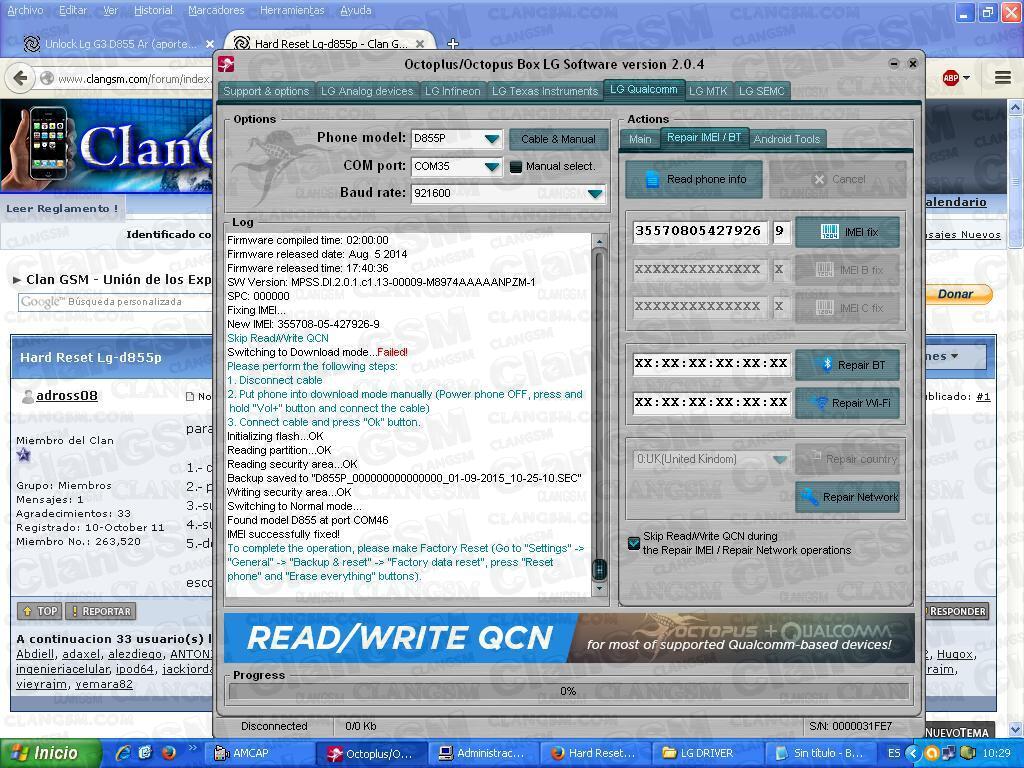
Task: Open the Baud rate dropdown
Action: (x=594, y=193)
